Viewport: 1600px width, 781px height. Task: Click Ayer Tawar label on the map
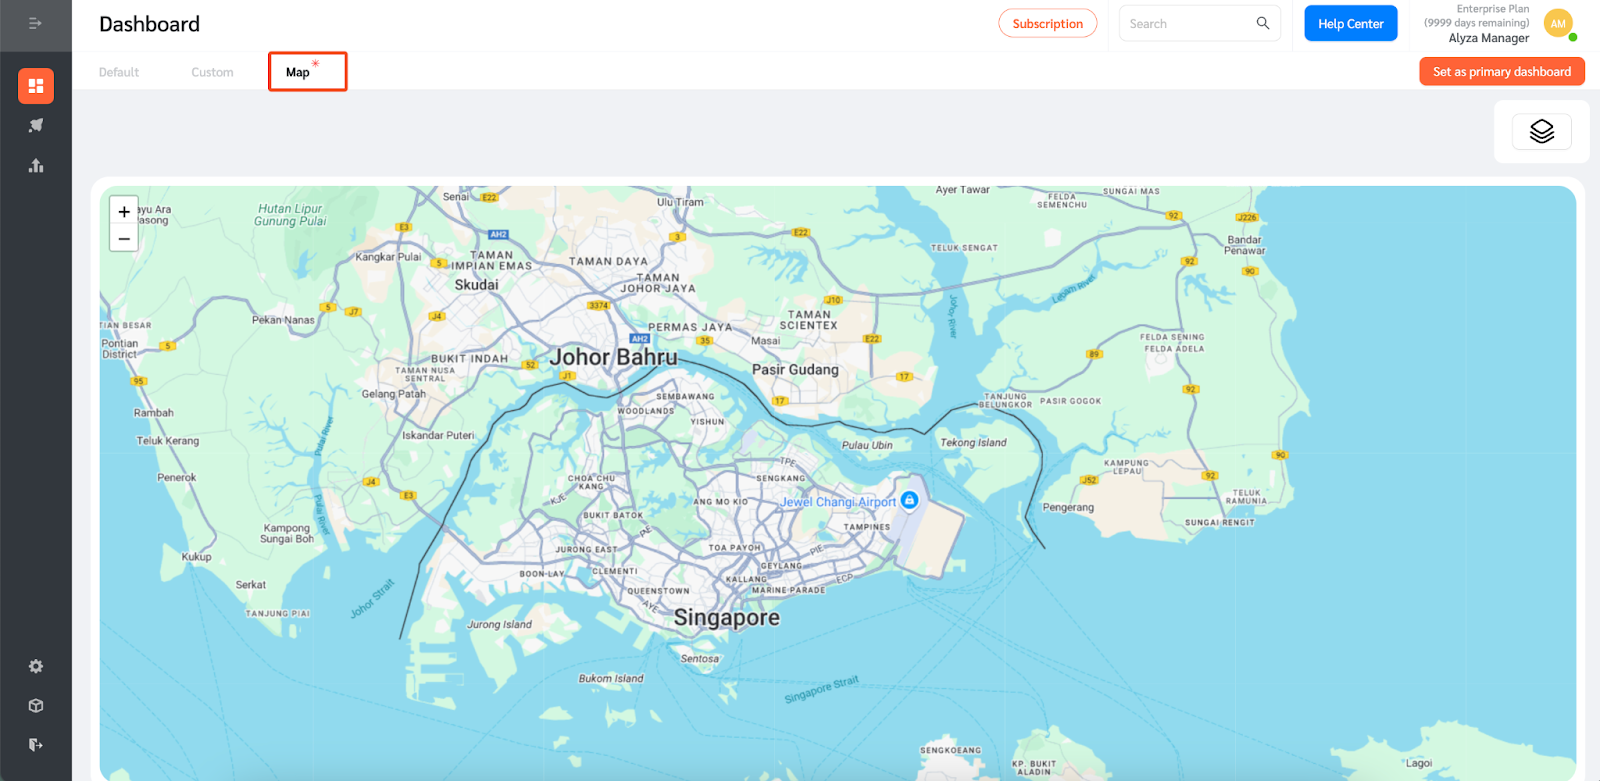[962, 189]
